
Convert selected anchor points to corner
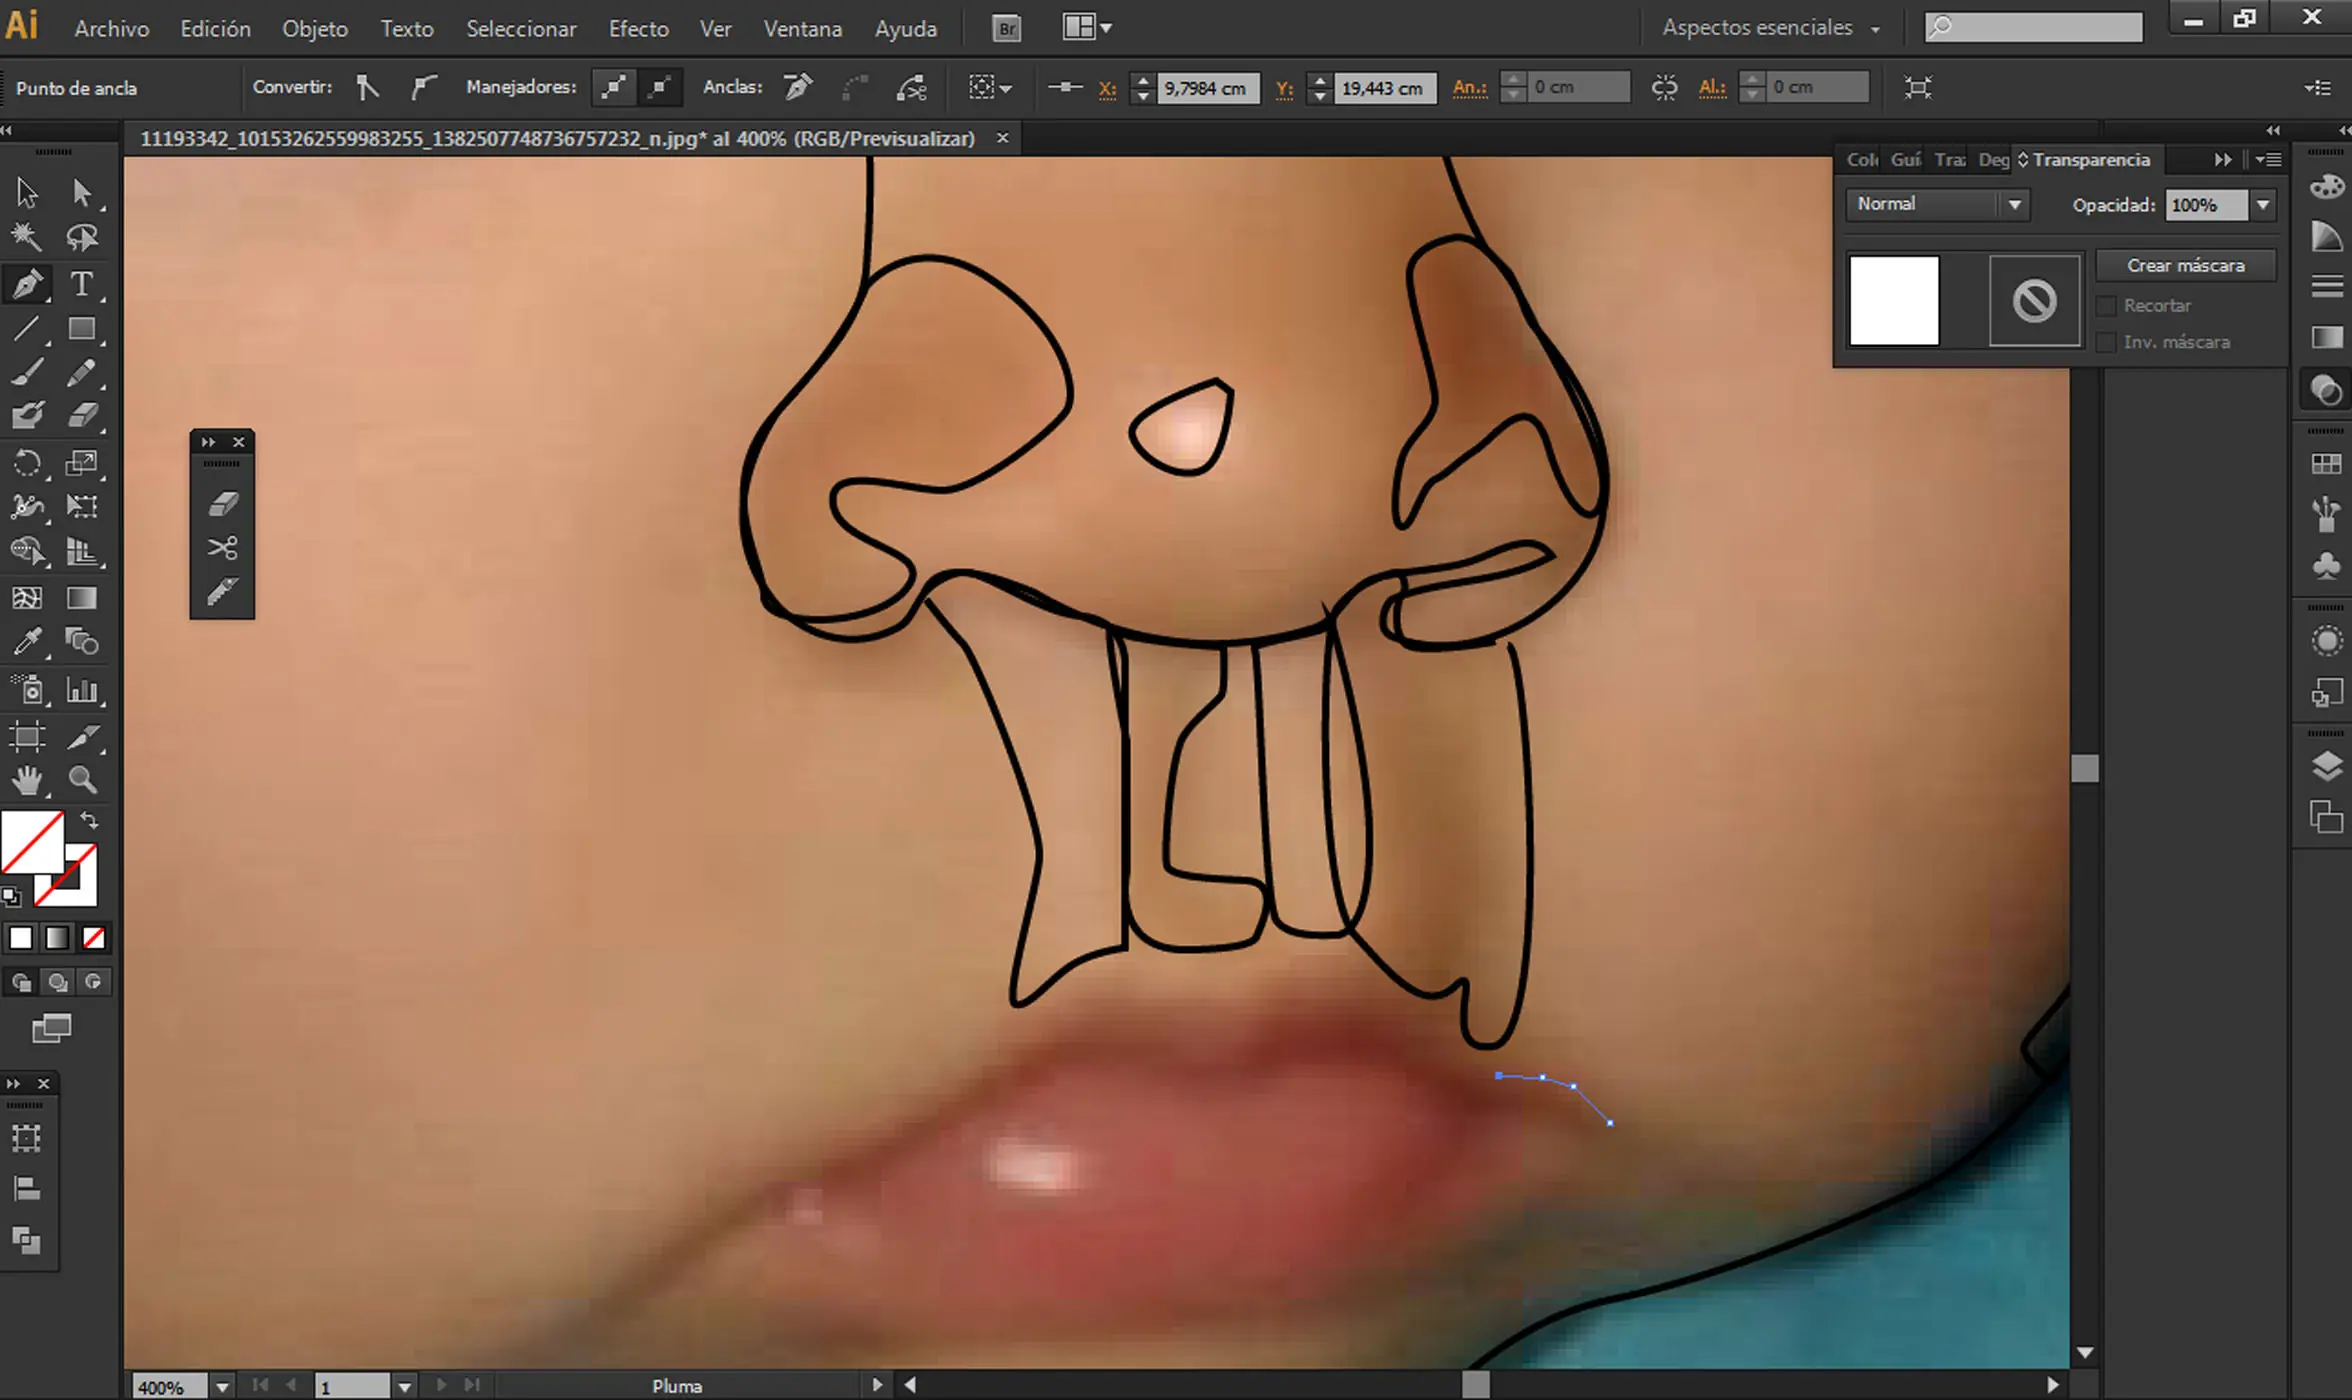click(367, 88)
